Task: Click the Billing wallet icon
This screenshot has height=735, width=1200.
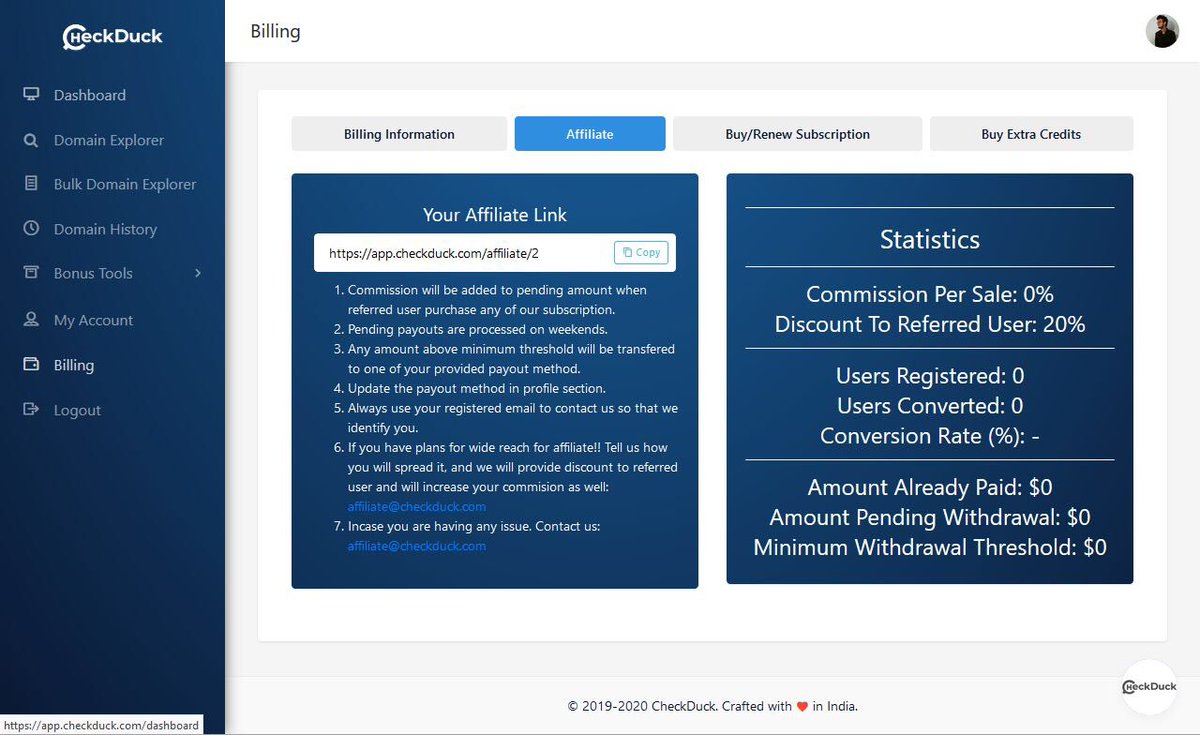Action: point(31,364)
